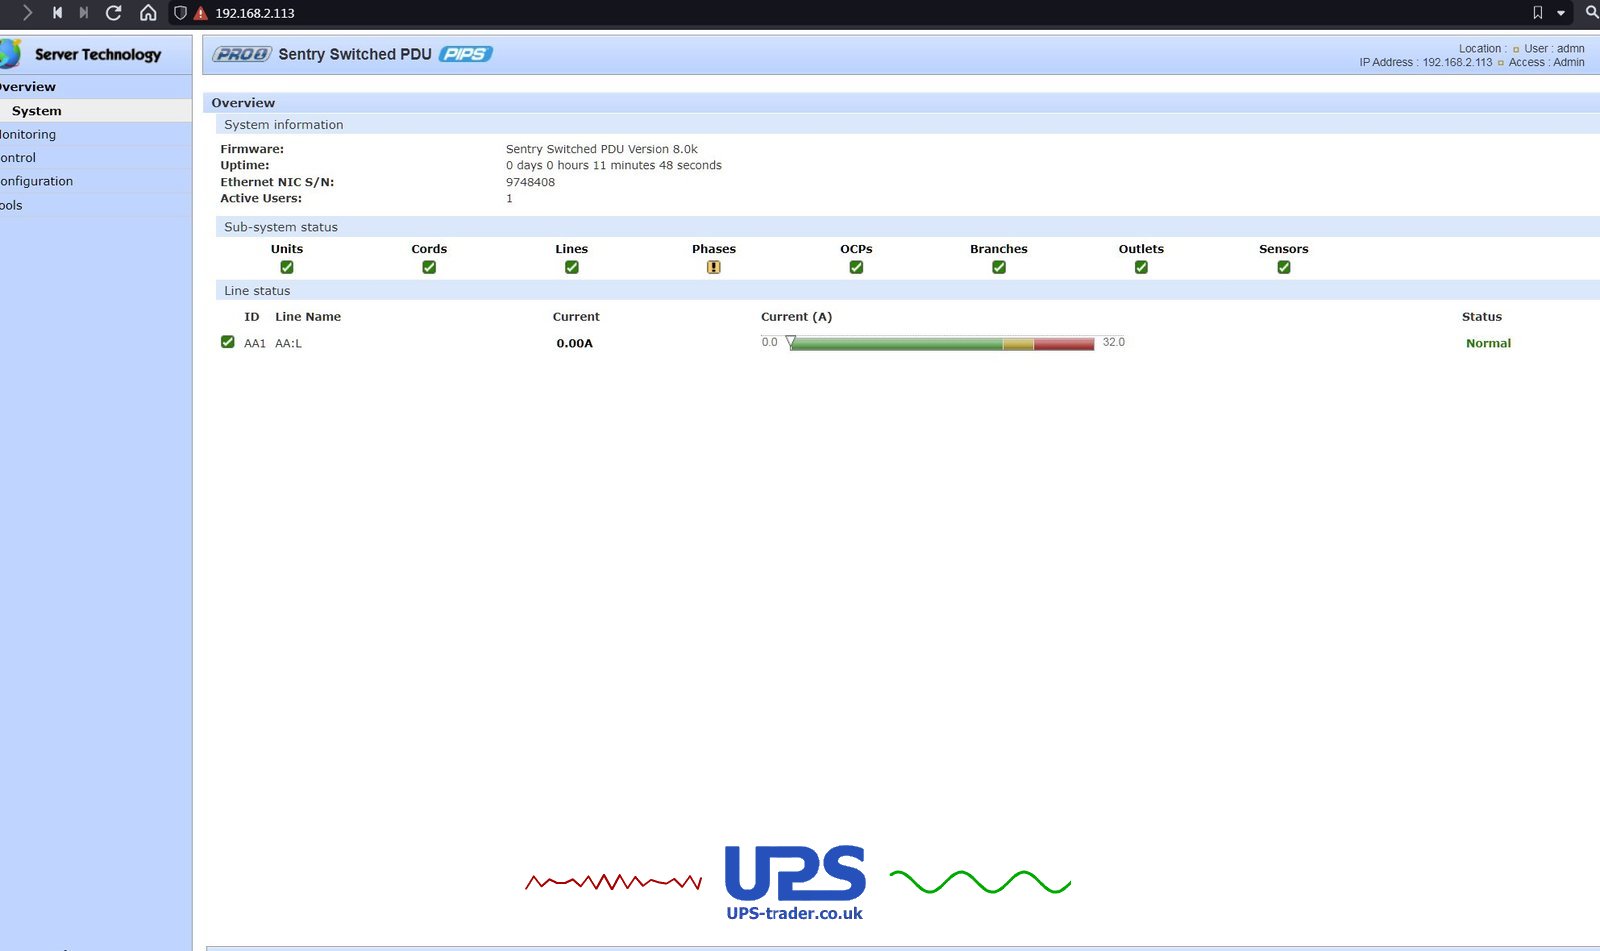Click the IP Address header text
The image size is (1600, 951).
[1425, 62]
